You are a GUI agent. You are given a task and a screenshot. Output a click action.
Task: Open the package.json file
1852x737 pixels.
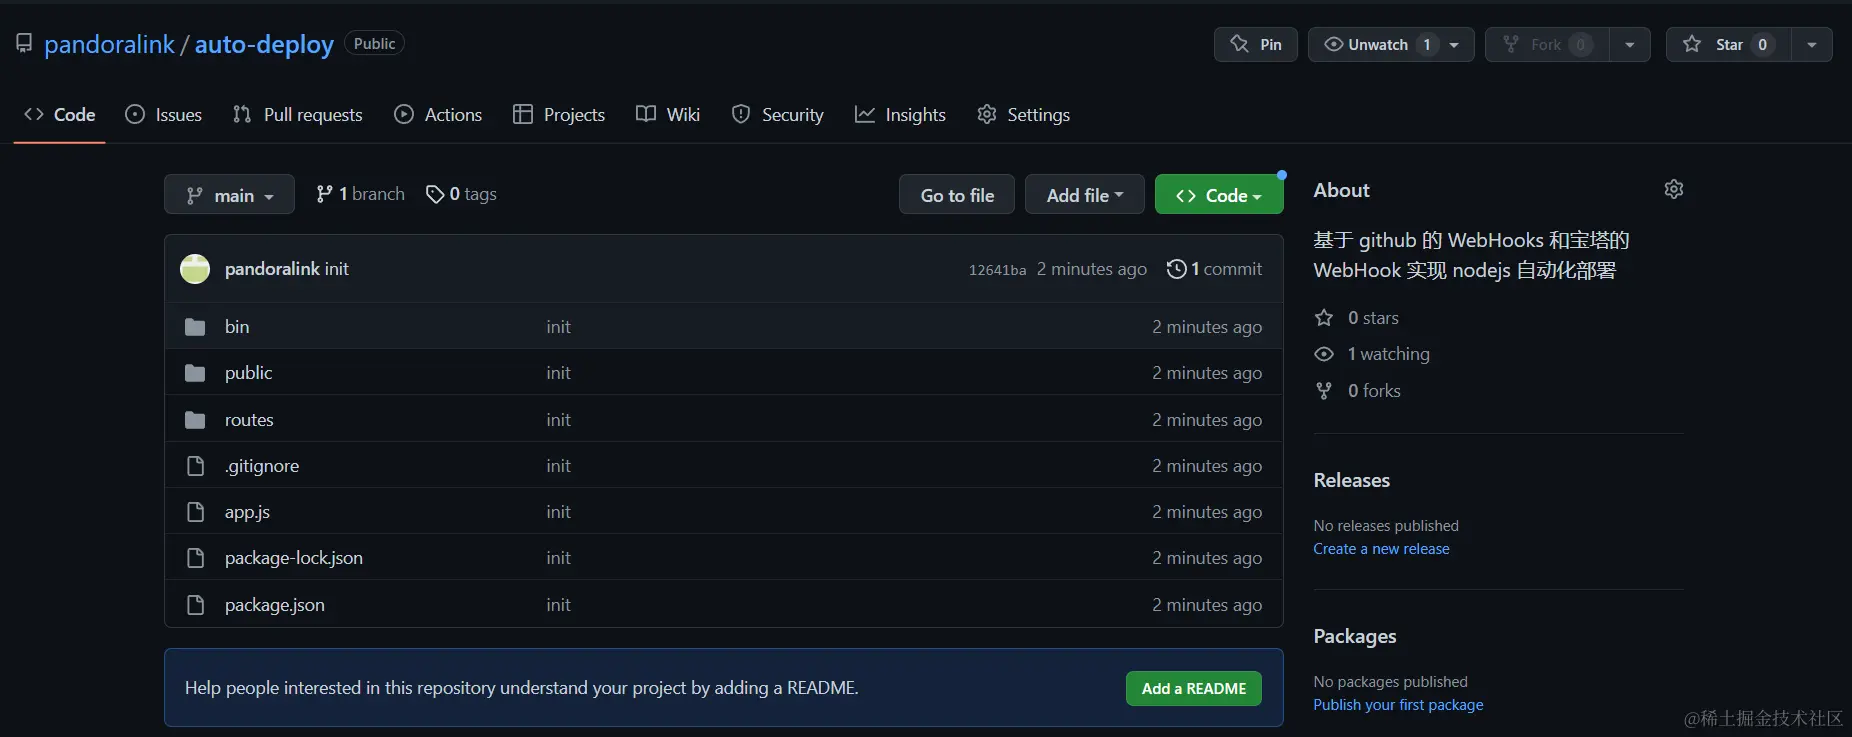[275, 604]
